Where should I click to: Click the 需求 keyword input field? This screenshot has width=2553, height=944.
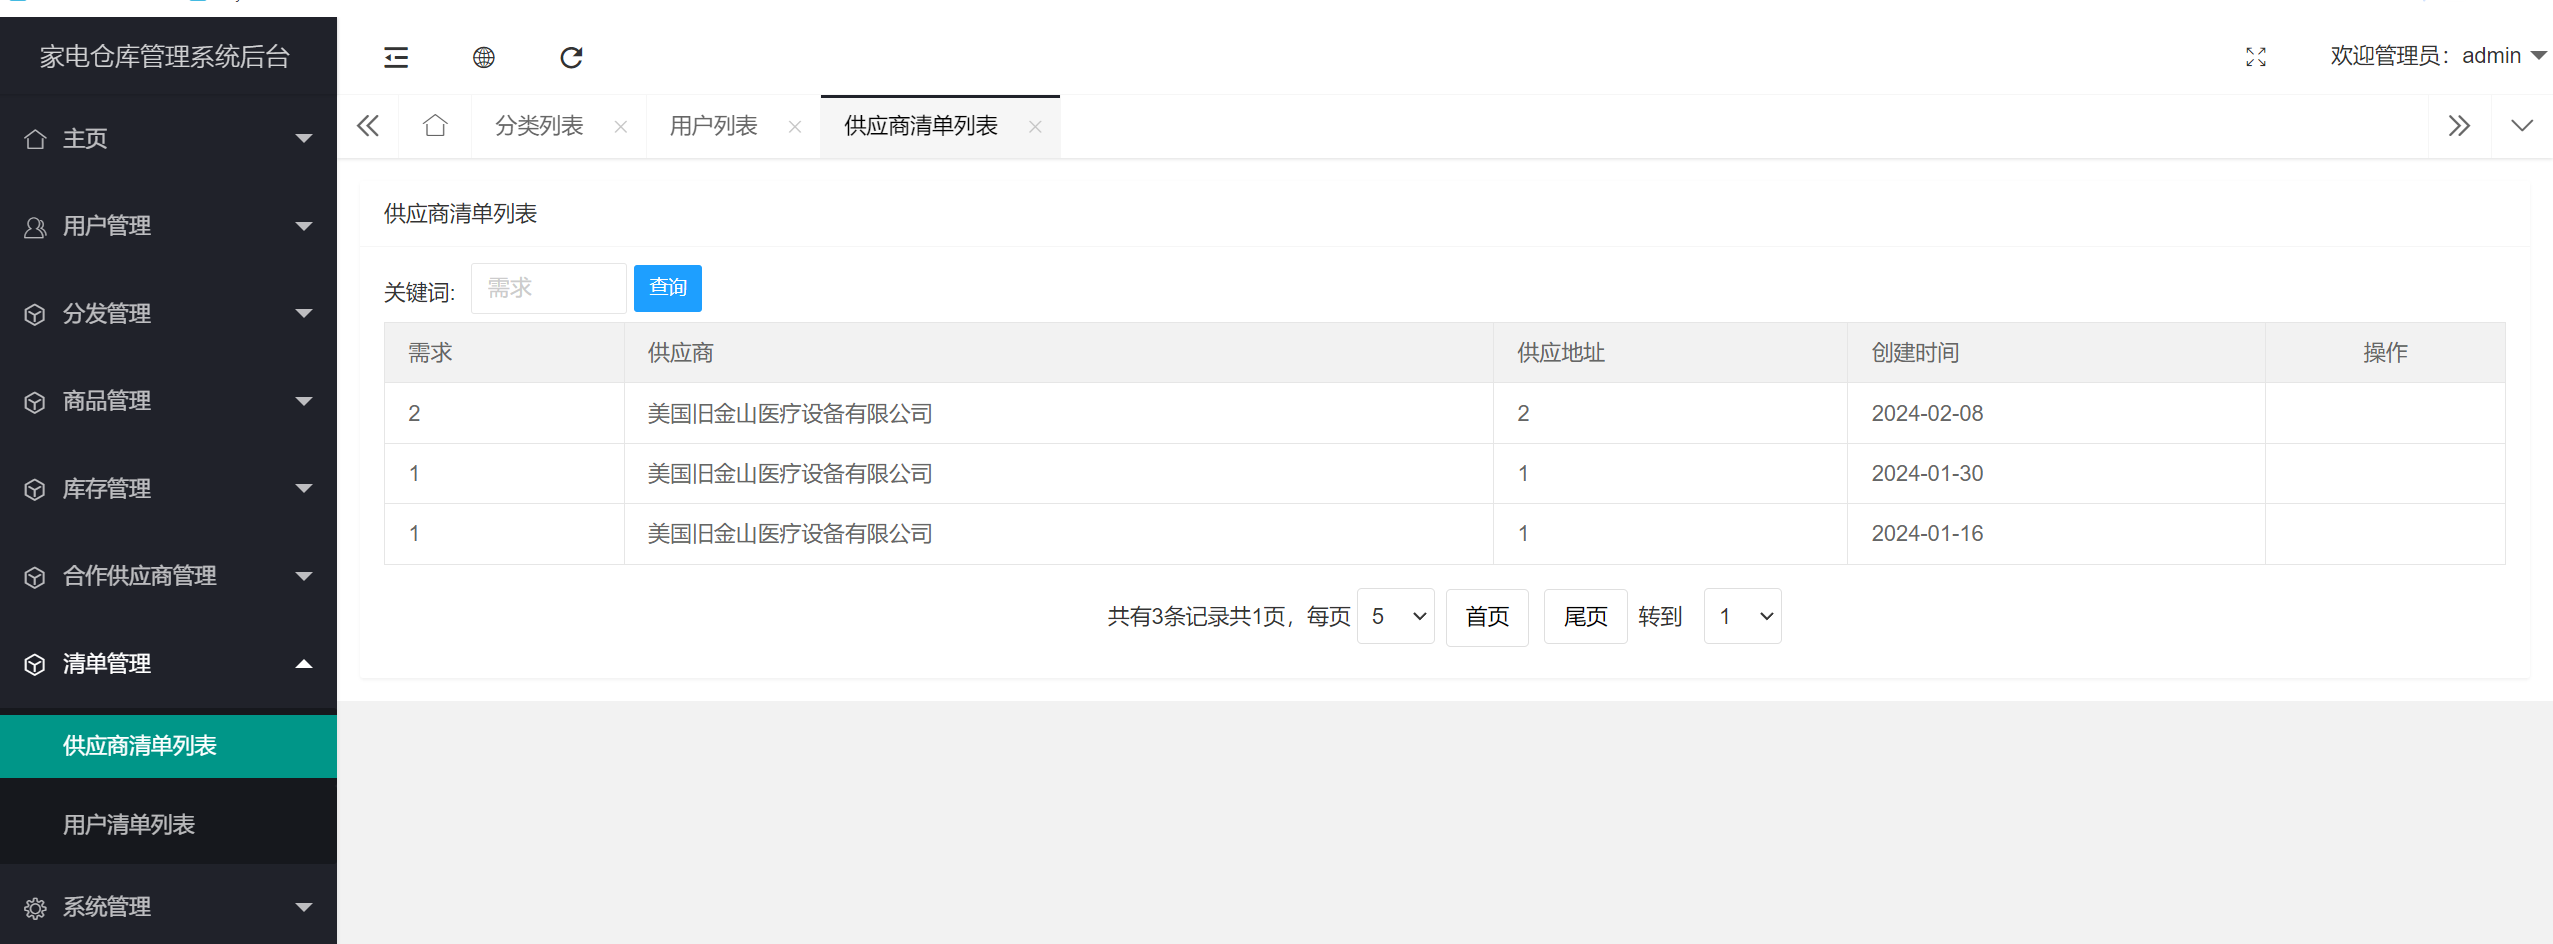[547, 288]
